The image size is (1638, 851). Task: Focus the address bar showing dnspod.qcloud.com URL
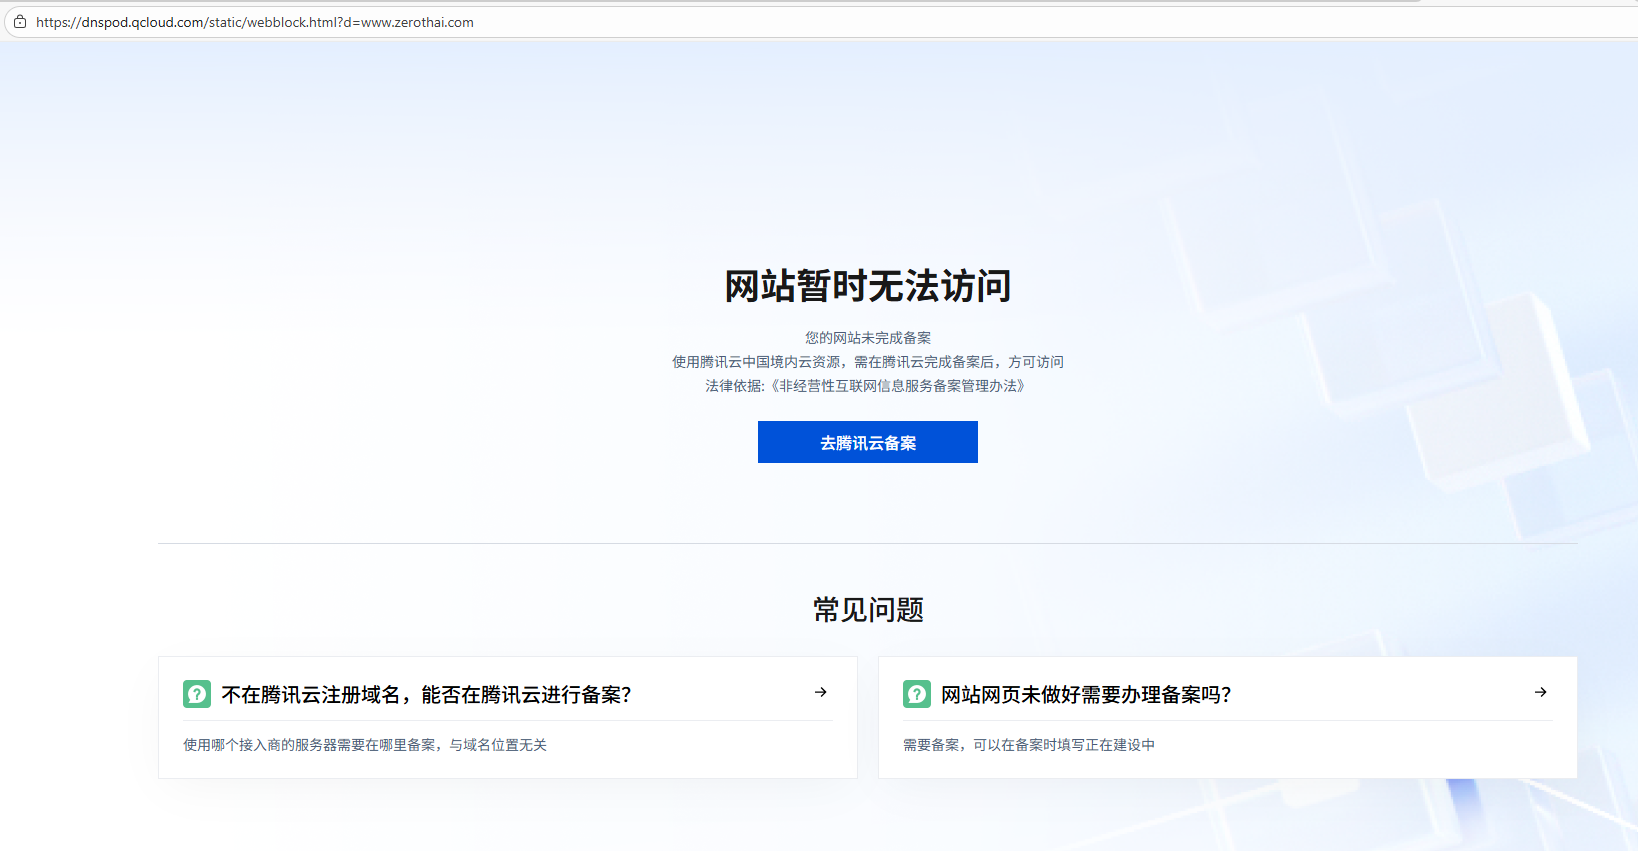pyautogui.click(x=700, y=22)
